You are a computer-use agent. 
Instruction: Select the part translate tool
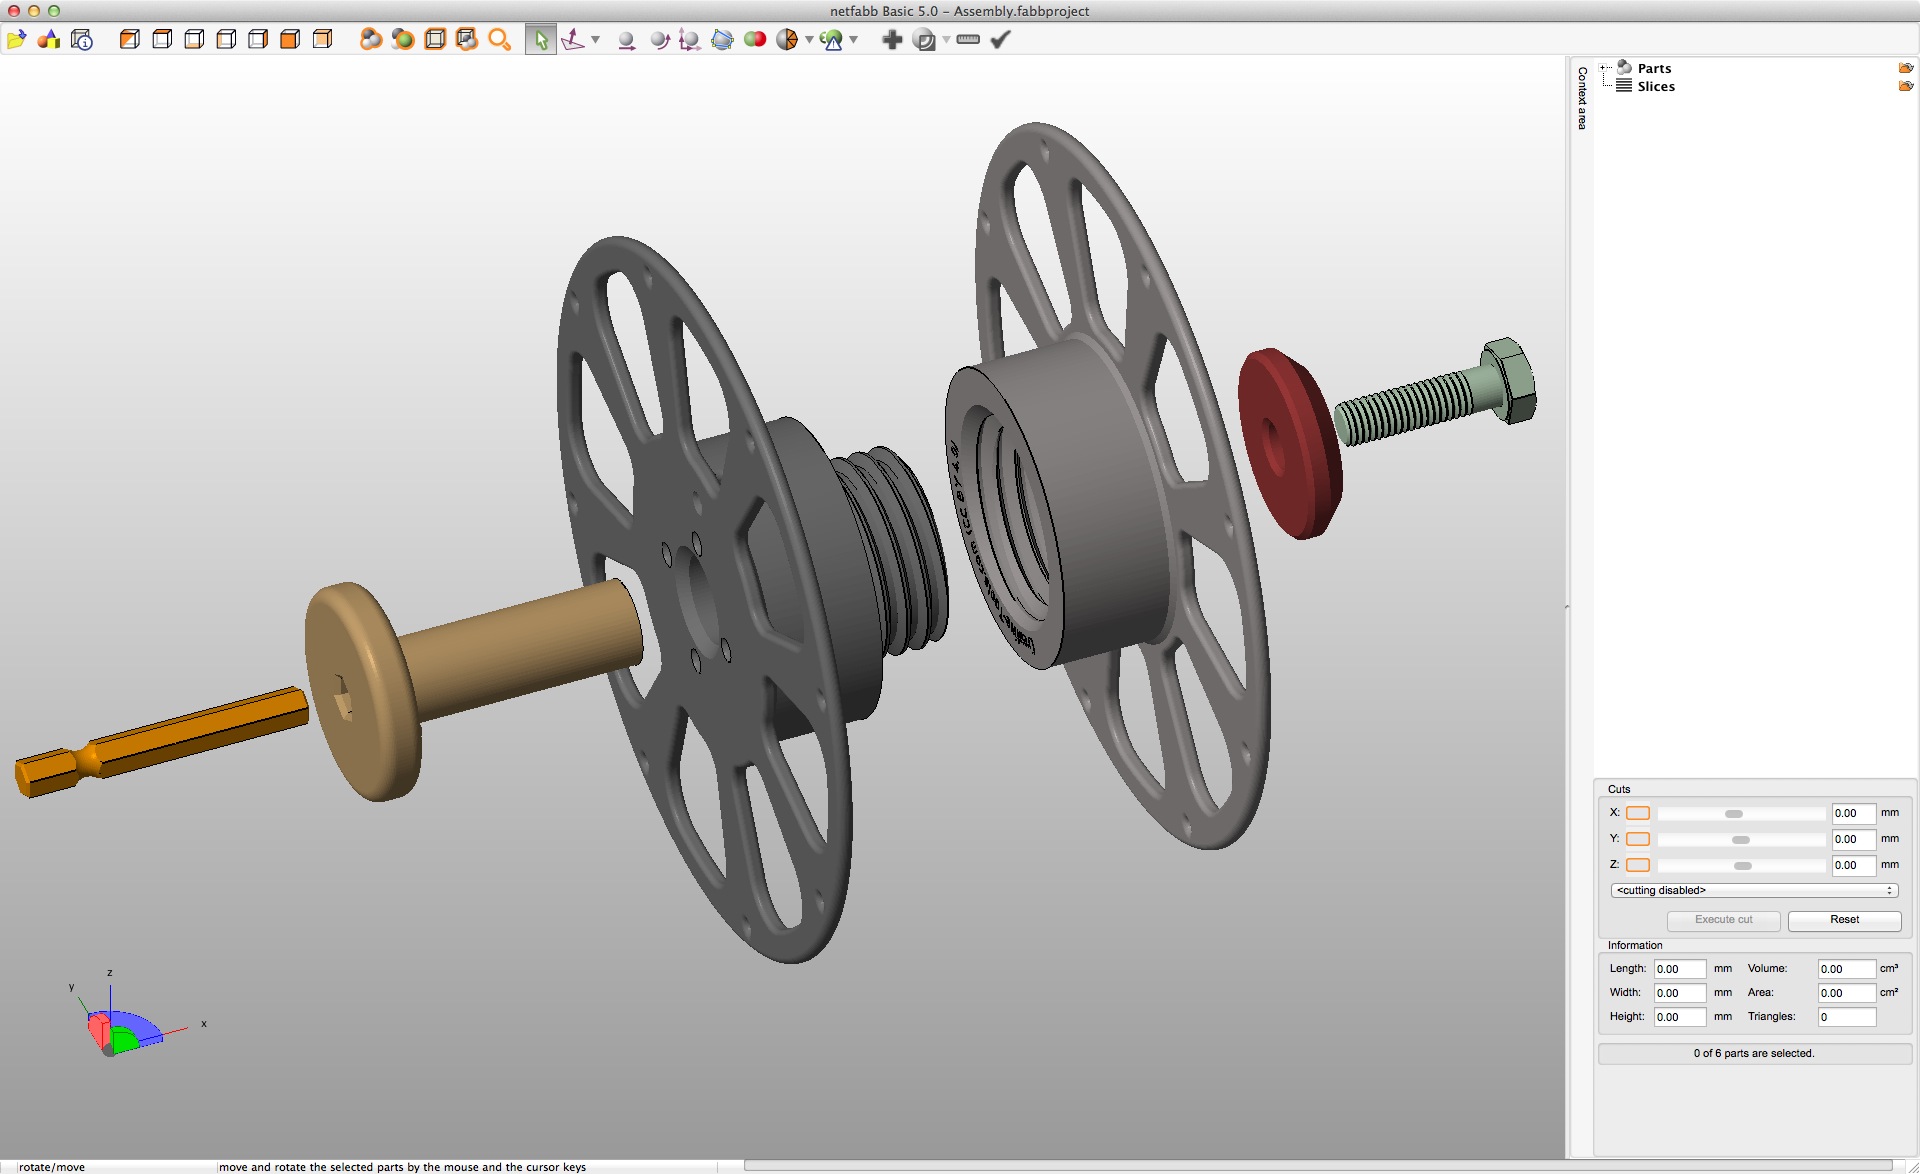[x=625, y=40]
